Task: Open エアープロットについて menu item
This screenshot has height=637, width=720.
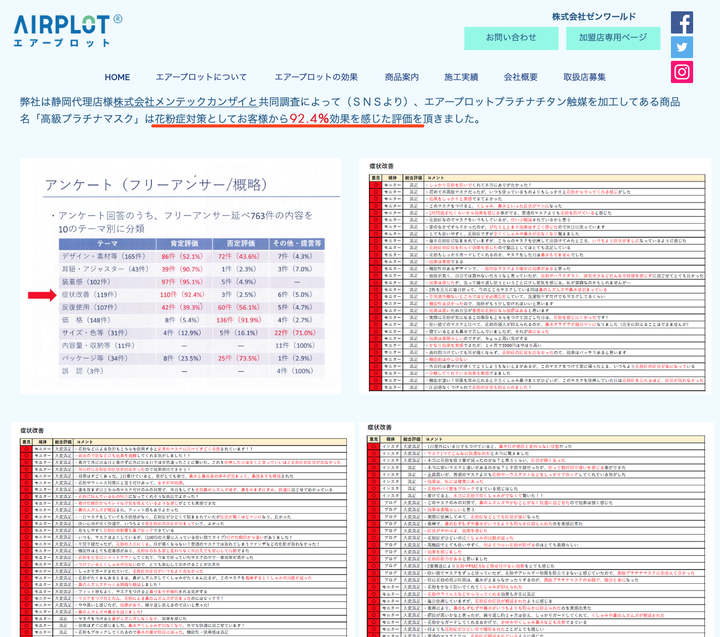Action: (x=201, y=77)
